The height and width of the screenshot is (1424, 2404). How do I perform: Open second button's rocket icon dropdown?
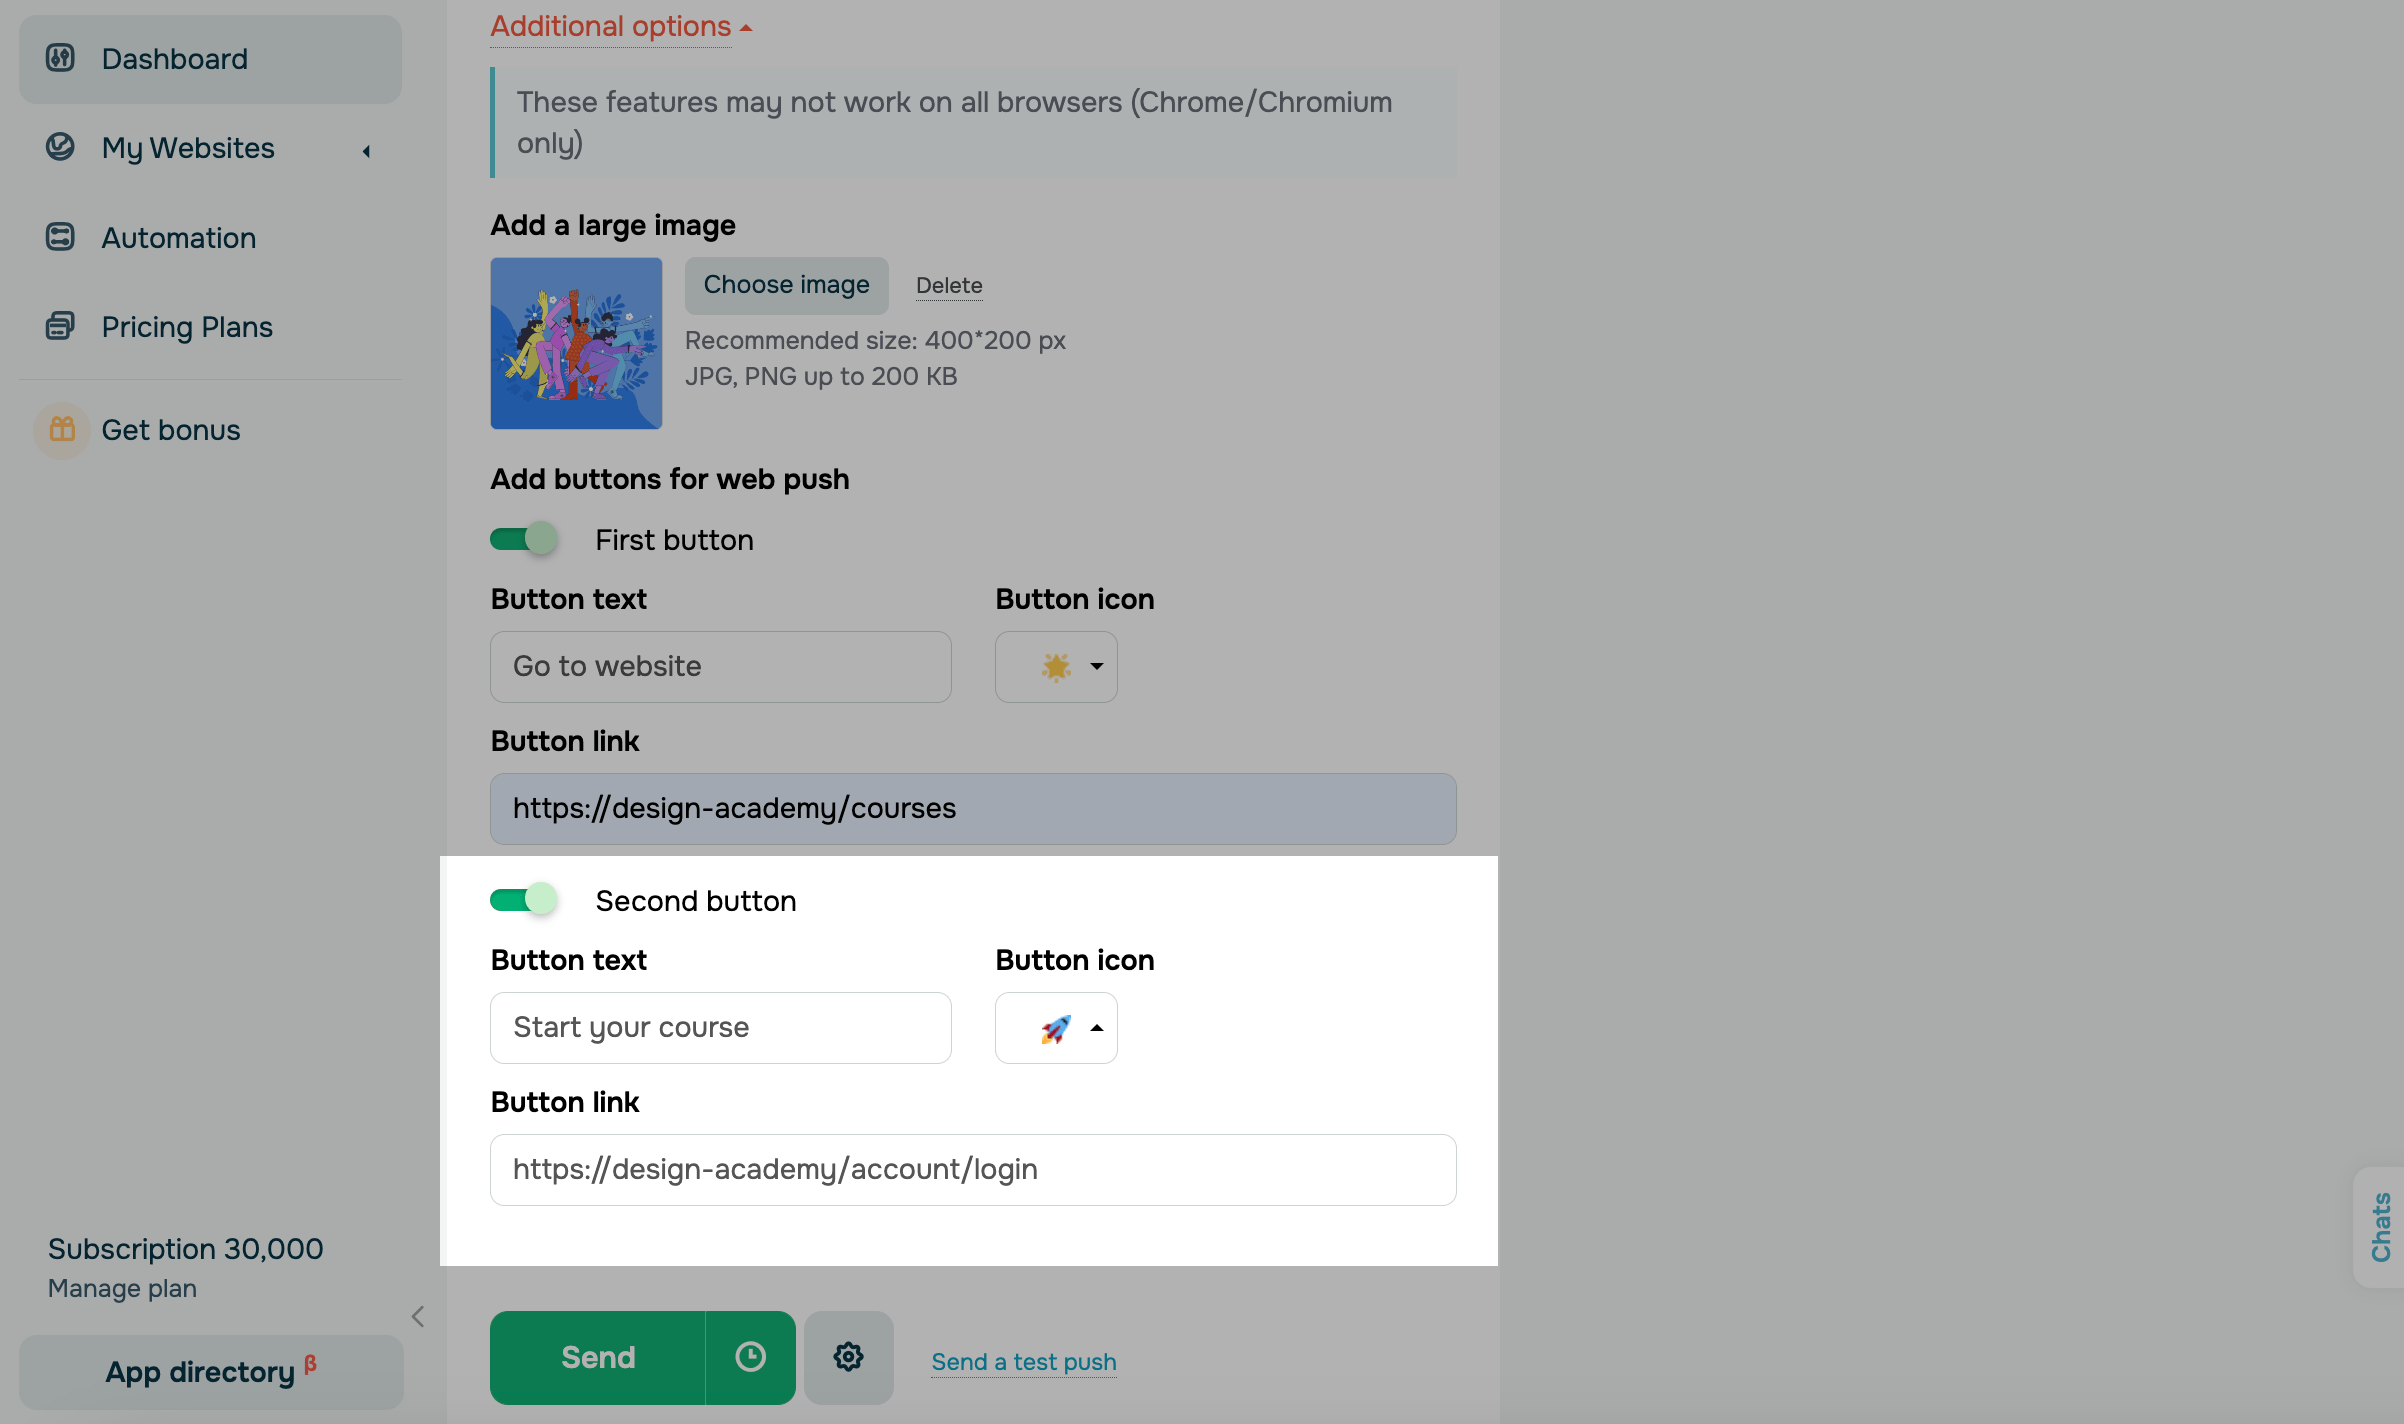(x=1056, y=1028)
